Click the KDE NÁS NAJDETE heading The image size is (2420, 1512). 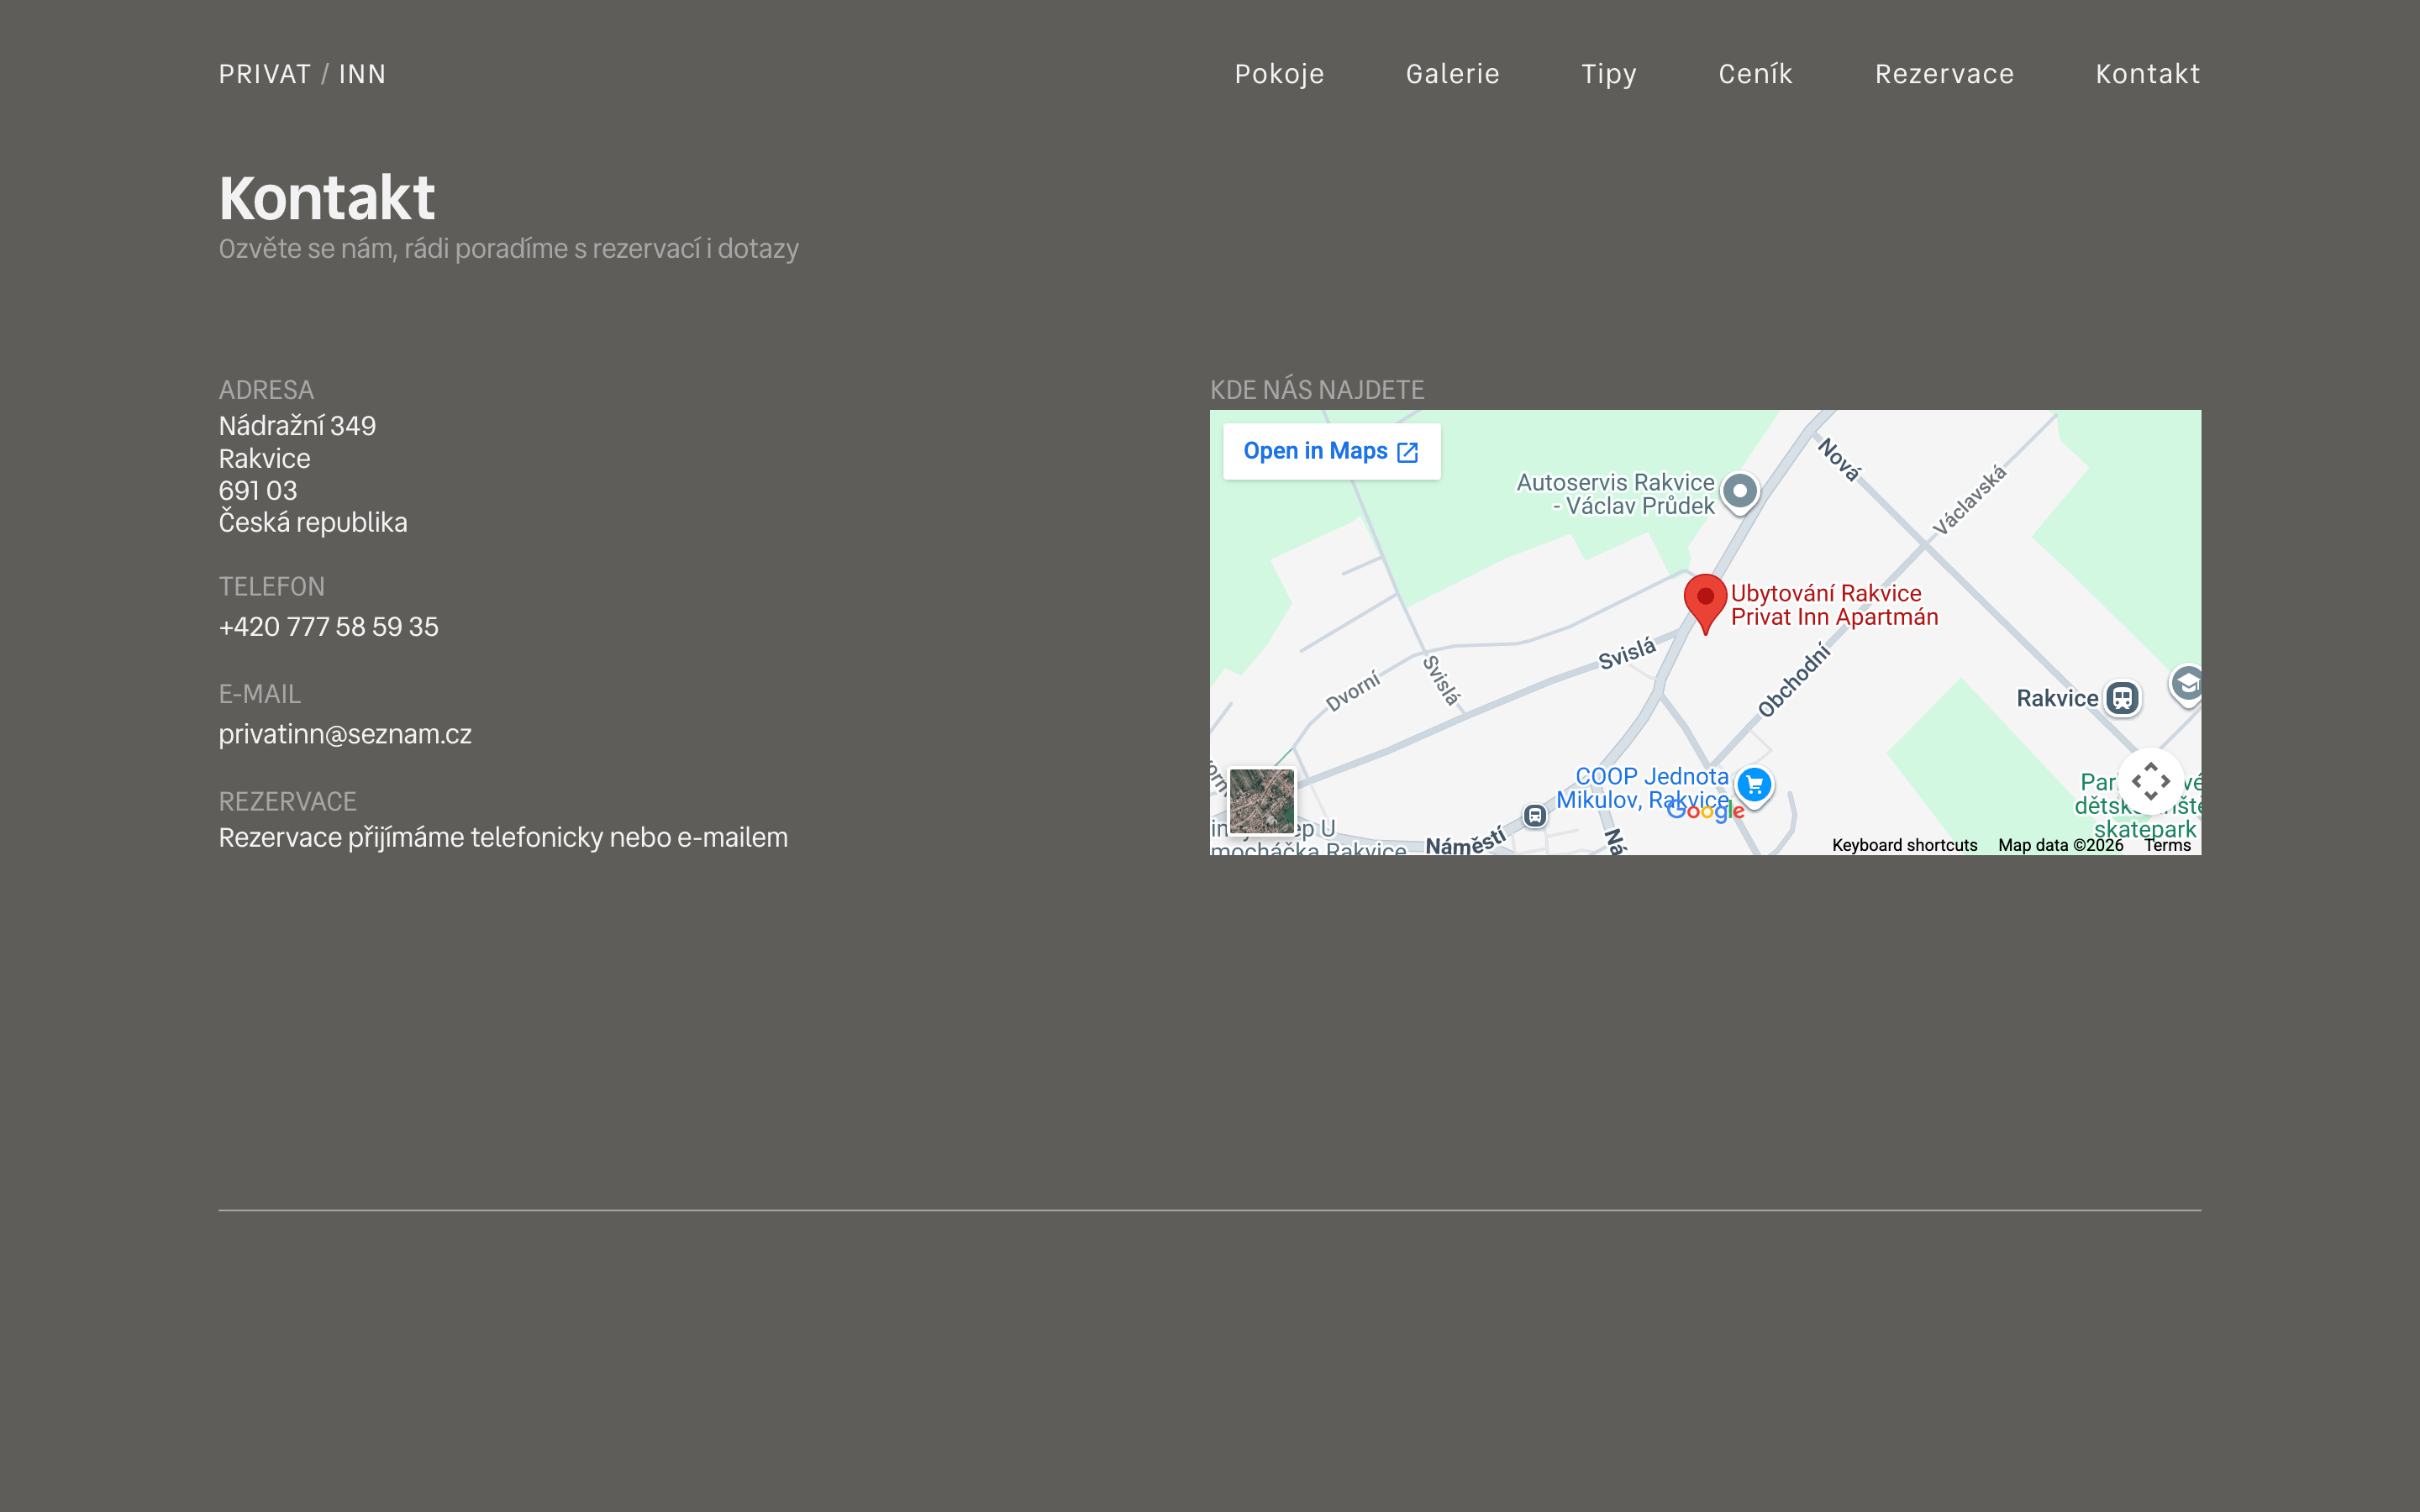(x=1317, y=390)
